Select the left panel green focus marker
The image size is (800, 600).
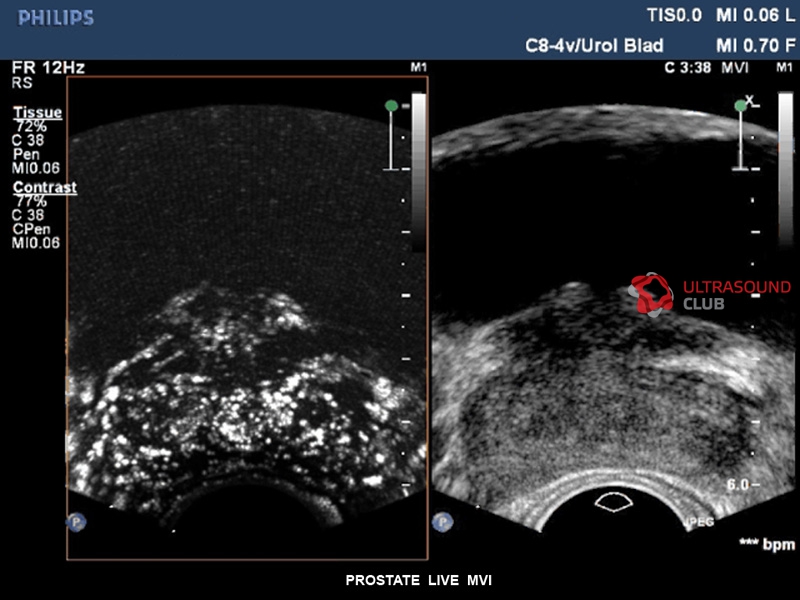[x=391, y=106]
